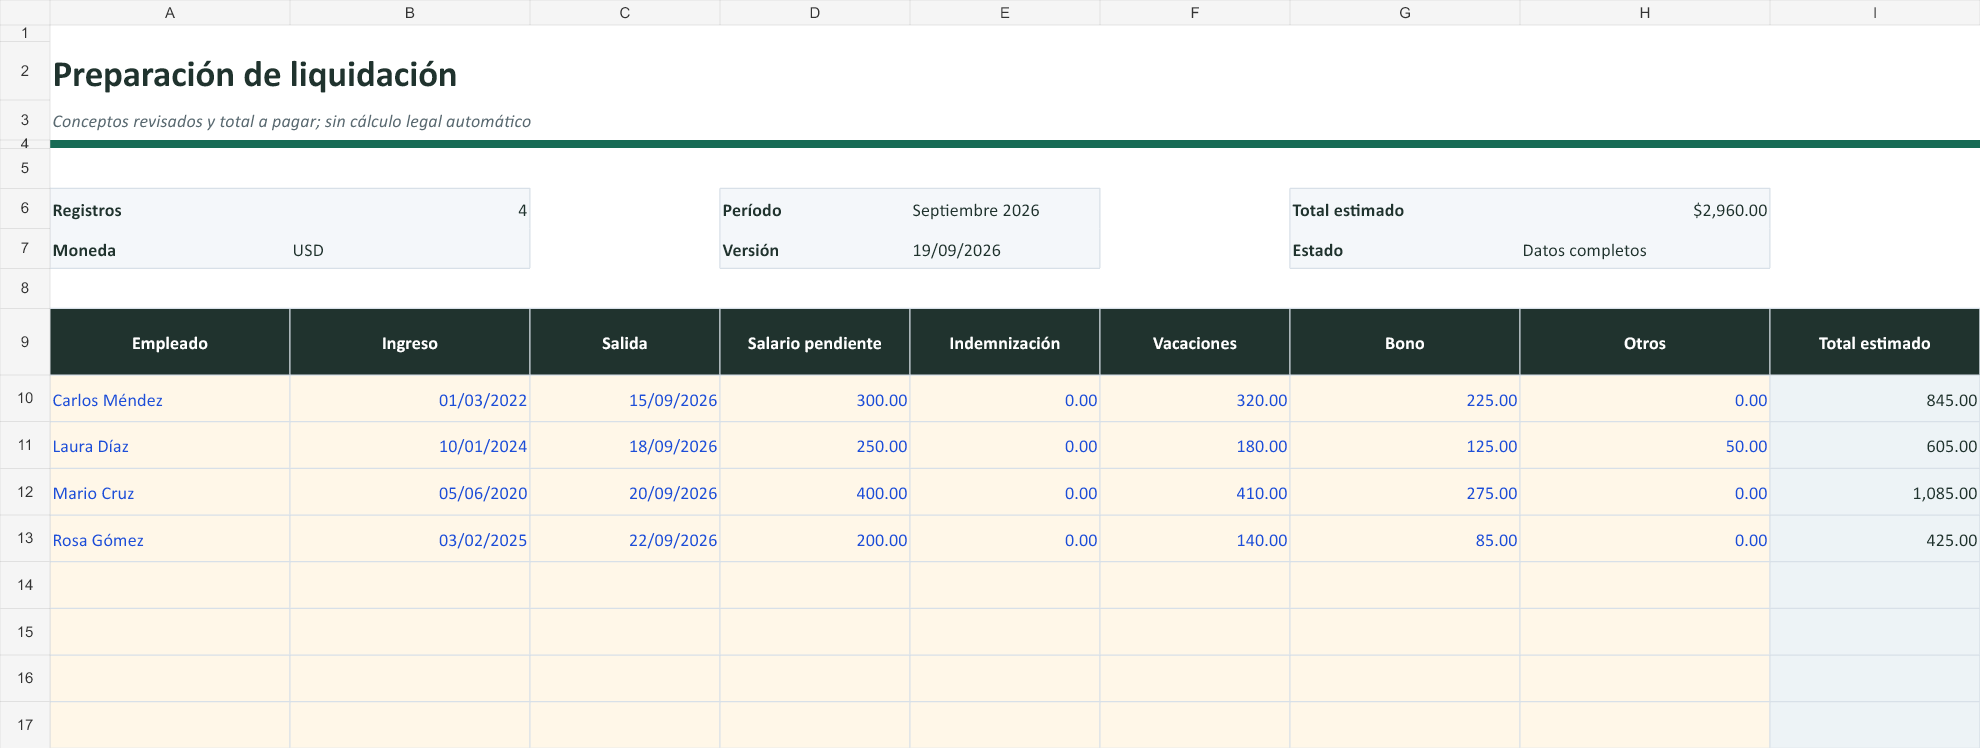
Task: Click the 'Salario pendiente' table header
Action: 815,343
